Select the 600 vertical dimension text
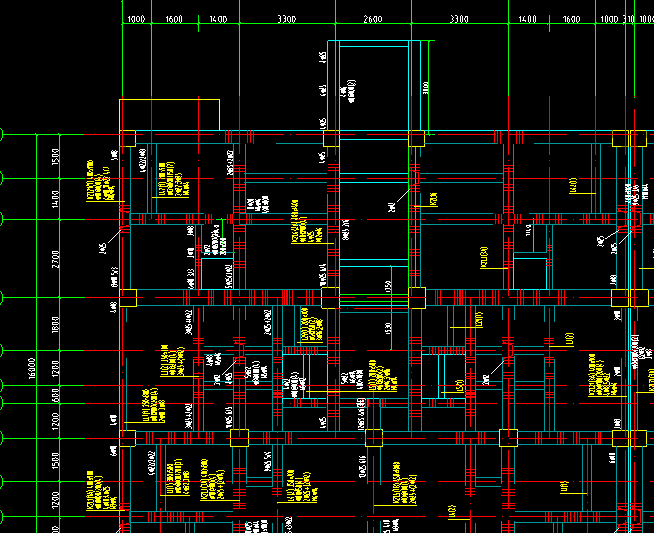This screenshot has width=654, height=533. 55,395
